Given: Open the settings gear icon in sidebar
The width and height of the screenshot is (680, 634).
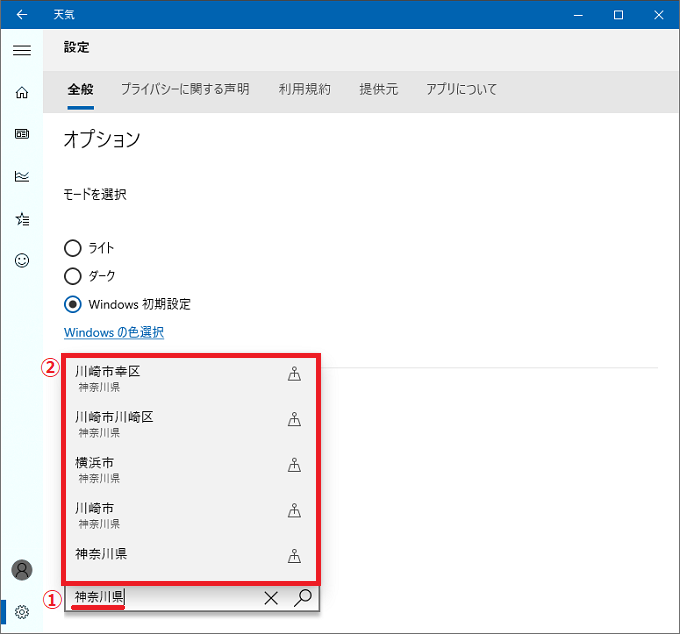Looking at the screenshot, I should click(x=22, y=612).
